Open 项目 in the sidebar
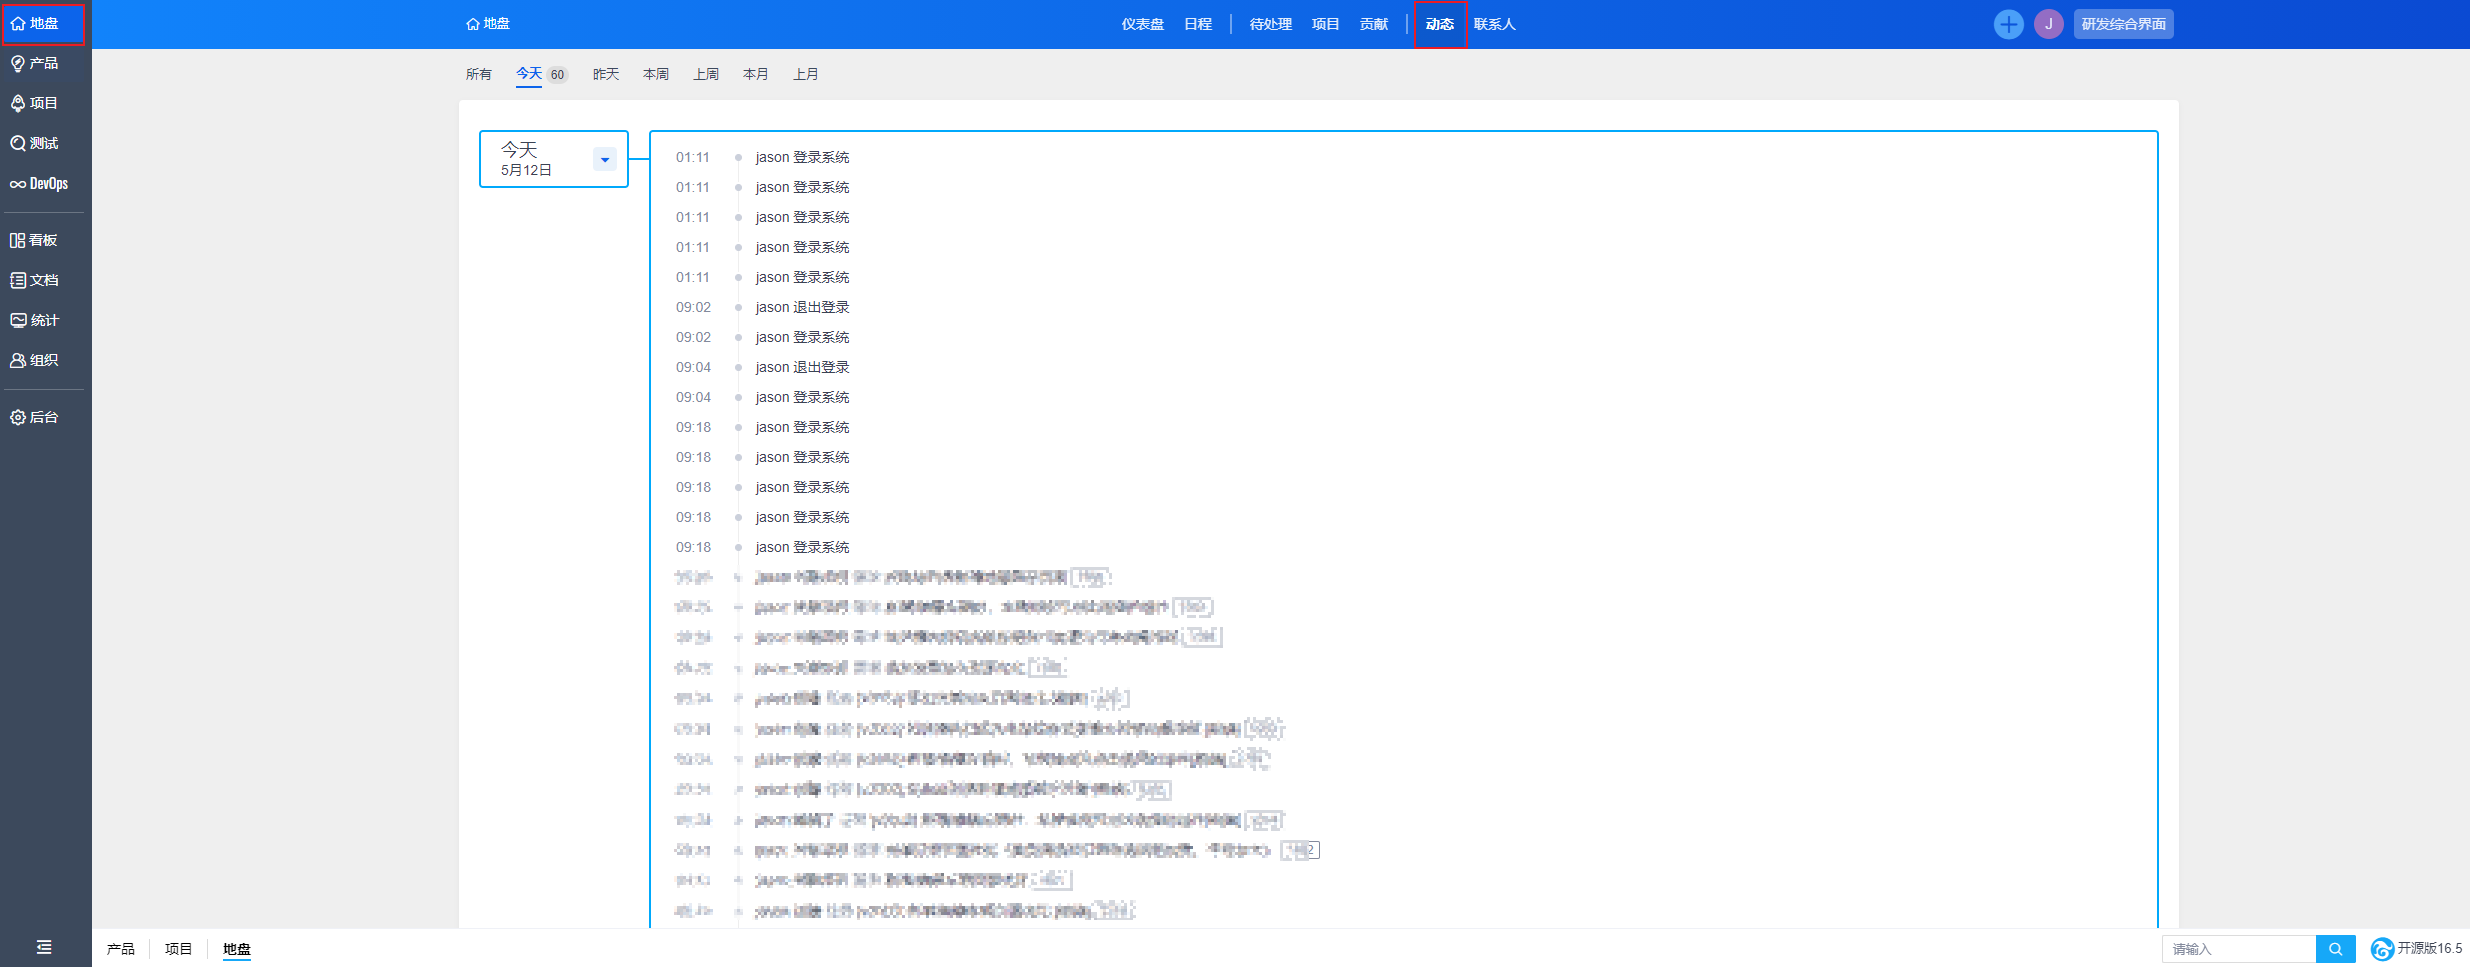The width and height of the screenshot is (2470, 967). (35, 103)
